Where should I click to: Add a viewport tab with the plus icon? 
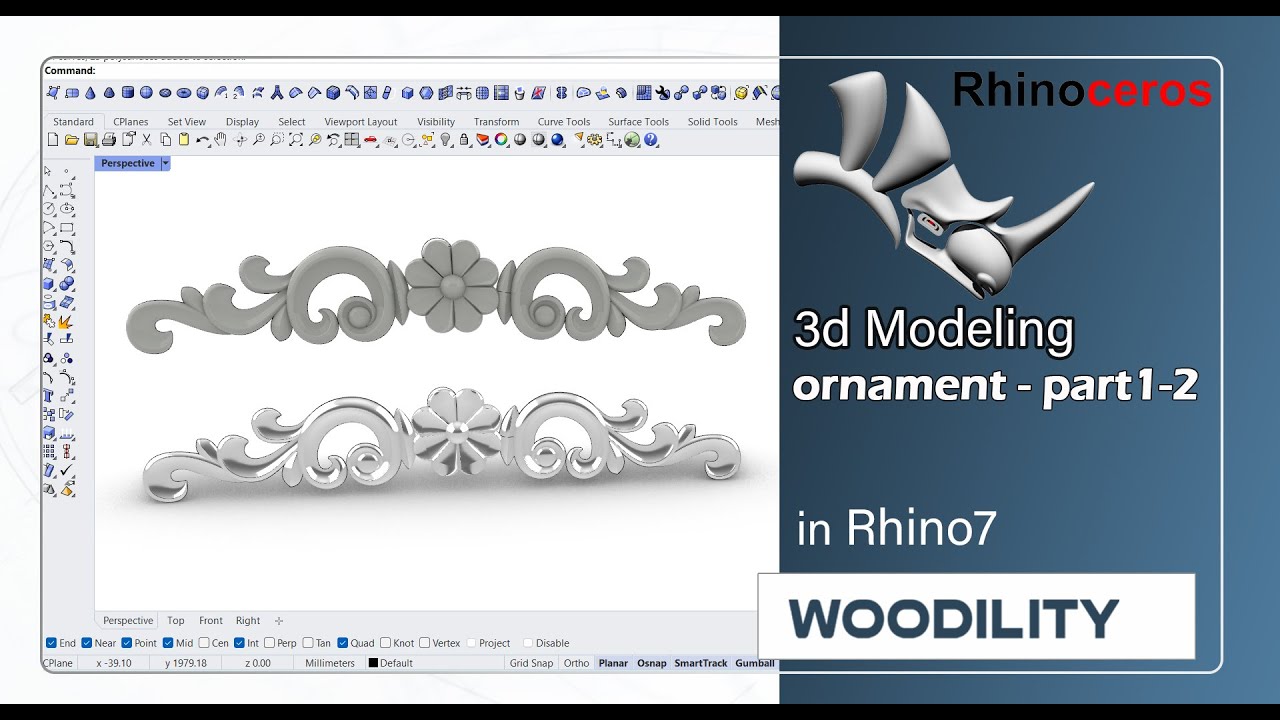(x=279, y=621)
